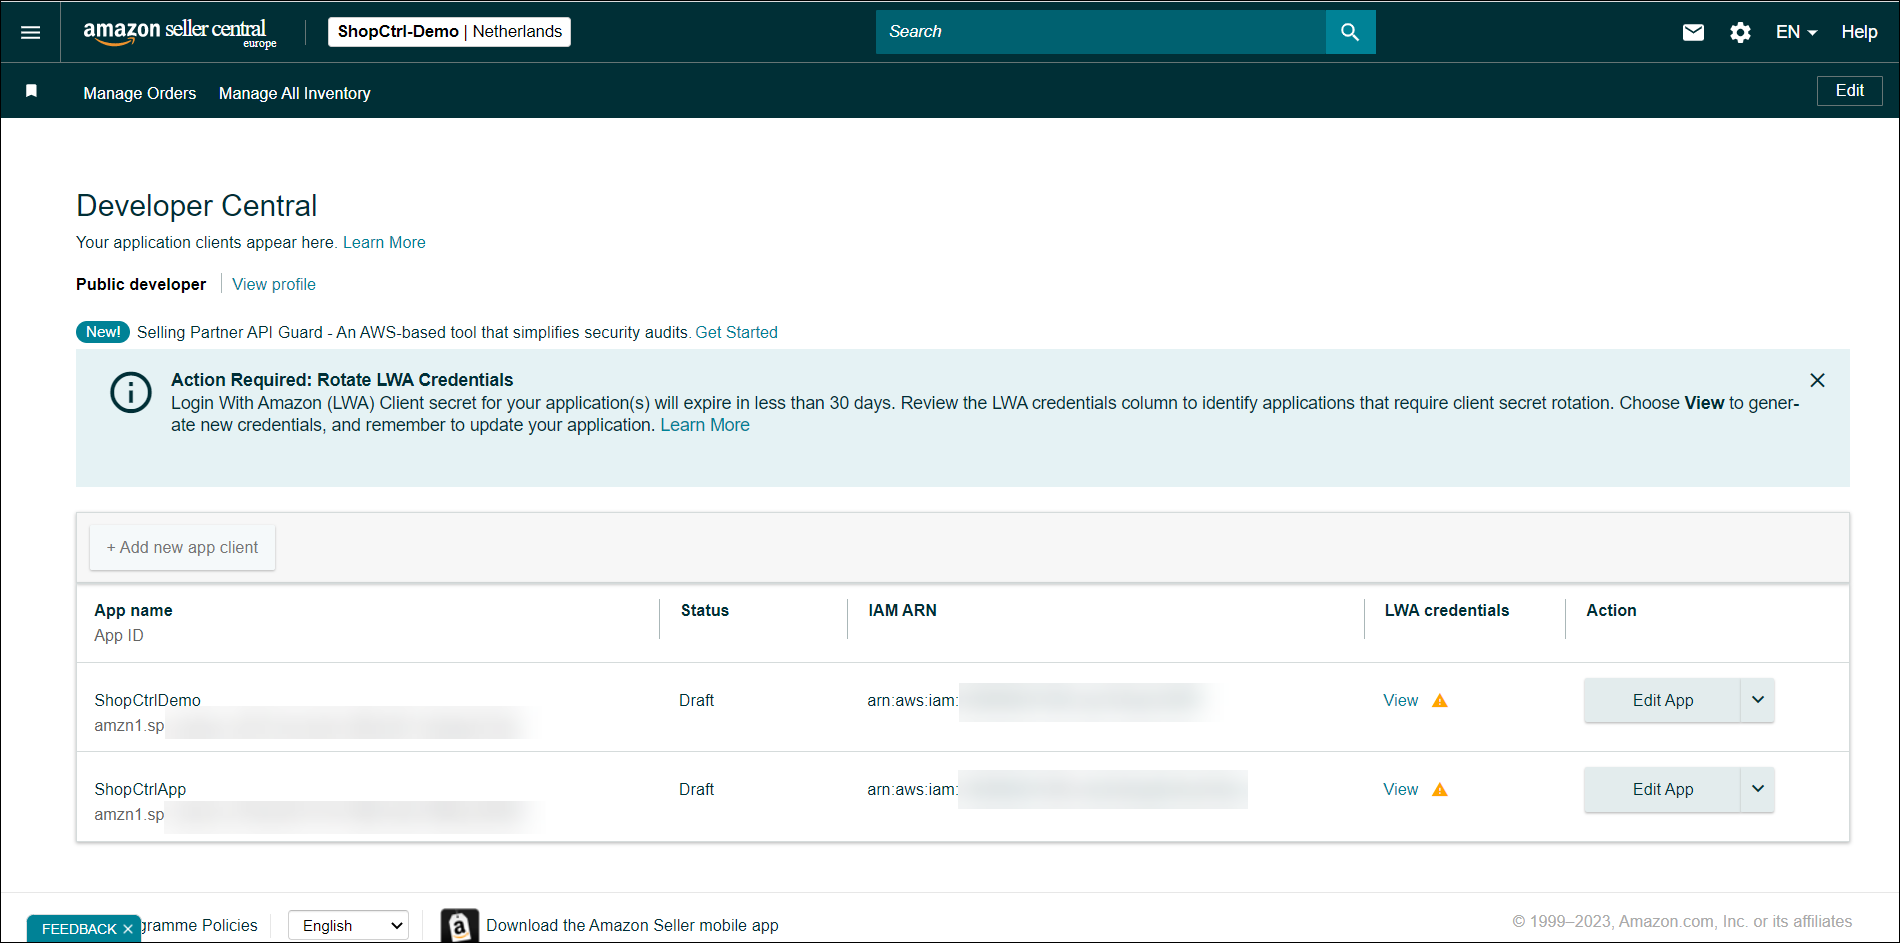Close the FEEDBACK tab
The width and height of the screenshot is (1900, 943).
[128, 929]
